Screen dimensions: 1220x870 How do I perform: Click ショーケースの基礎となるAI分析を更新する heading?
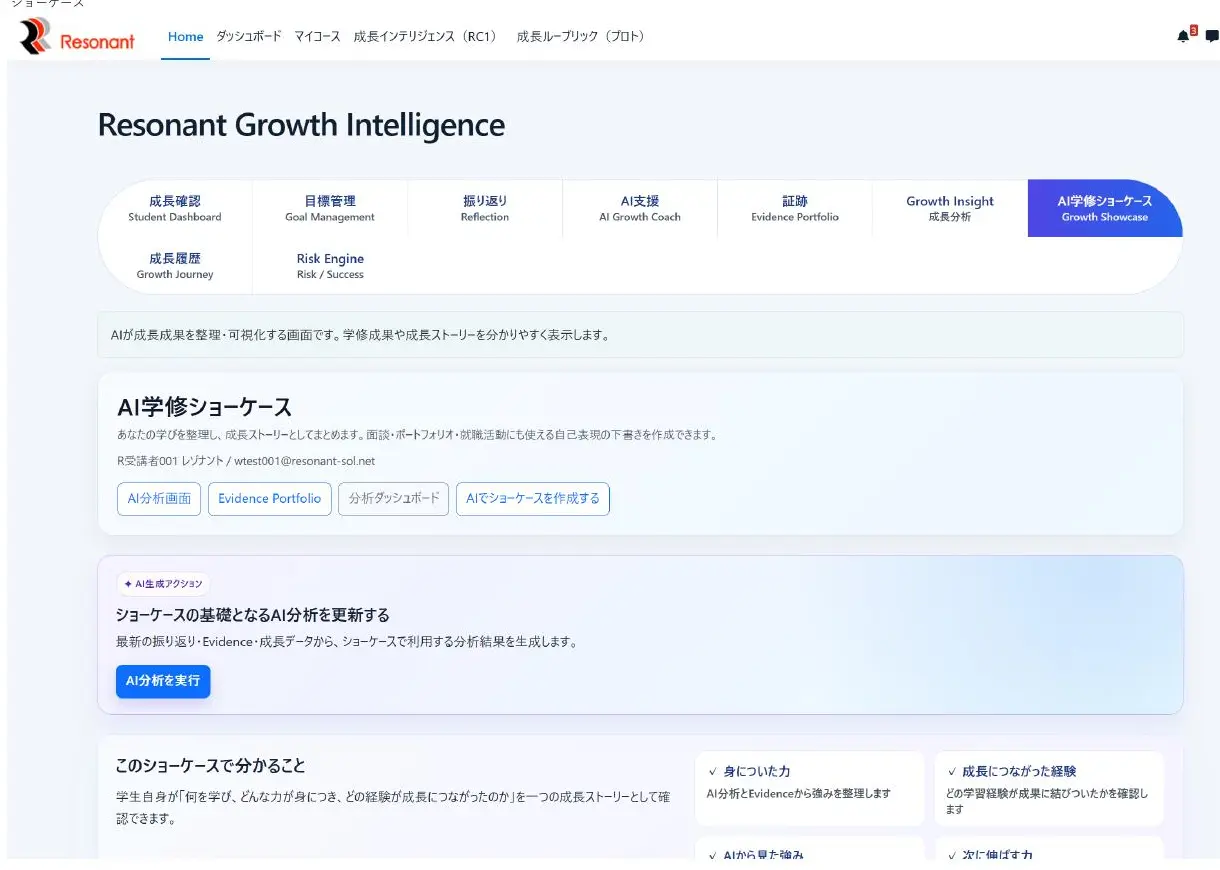pyautogui.click(x=253, y=615)
